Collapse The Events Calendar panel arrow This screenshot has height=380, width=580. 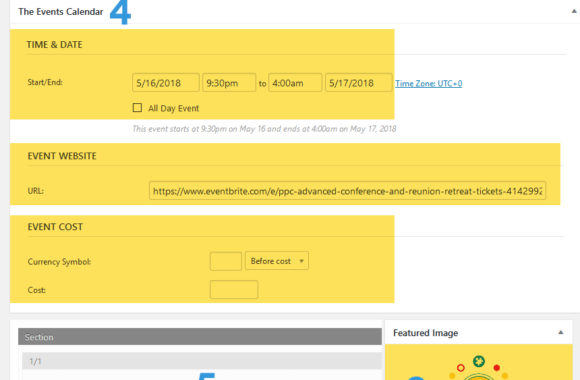pyautogui.click(x=574, y=11)
